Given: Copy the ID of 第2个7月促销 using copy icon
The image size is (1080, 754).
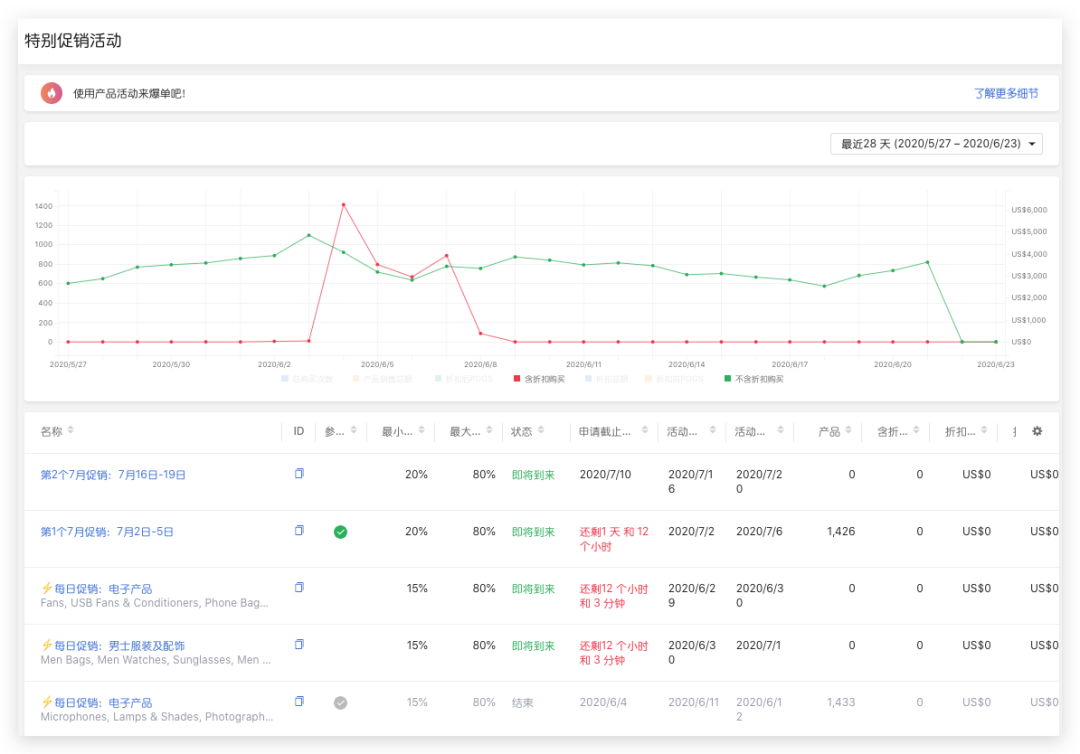Looking at the screenshot, I should (299, 473).
